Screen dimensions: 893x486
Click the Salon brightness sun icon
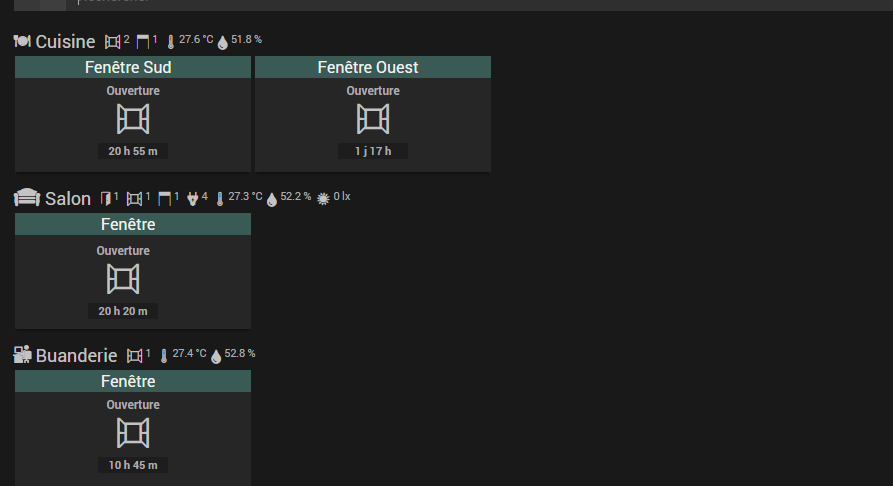tap(323, 199)
